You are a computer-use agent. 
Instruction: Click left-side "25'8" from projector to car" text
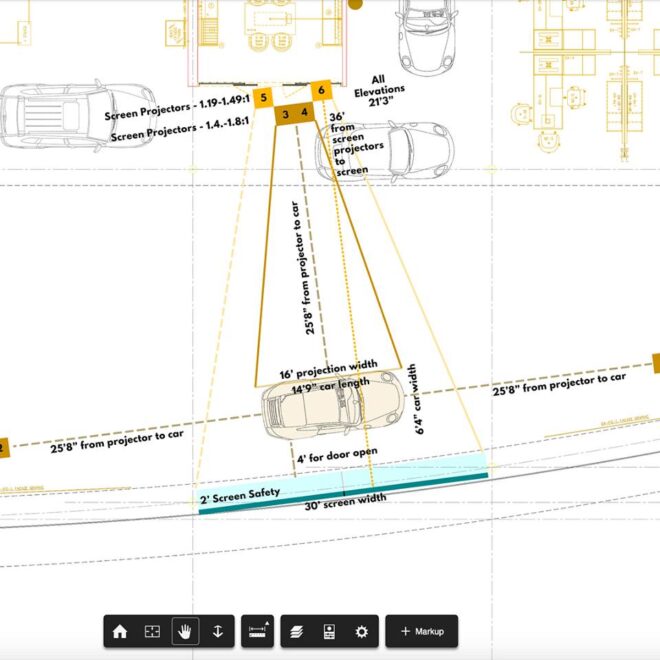(x=117, y=442)
